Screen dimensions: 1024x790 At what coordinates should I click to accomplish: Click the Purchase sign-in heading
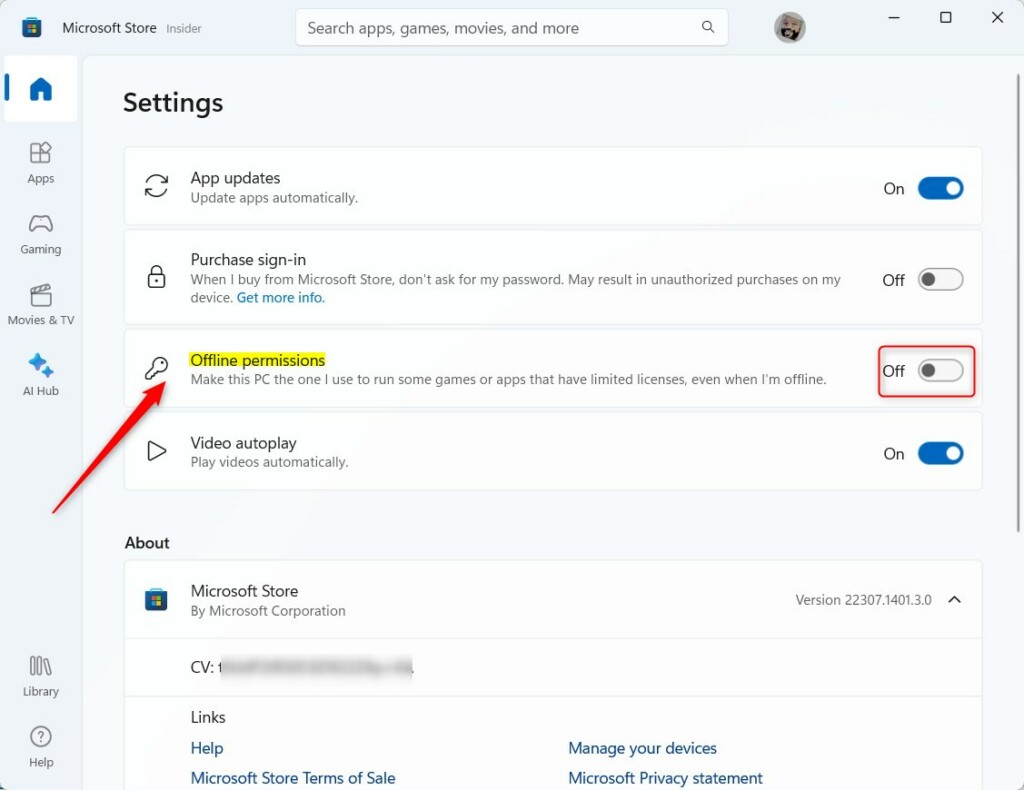tap(248, 260)
